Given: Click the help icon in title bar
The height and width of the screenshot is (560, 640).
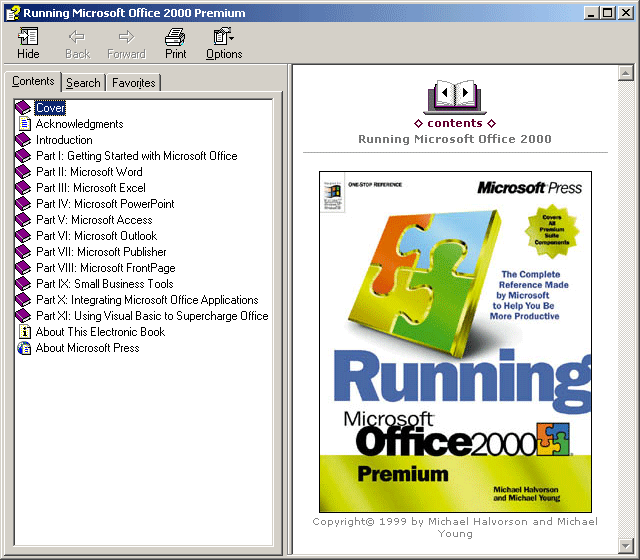Looking at the screenshot, I should (x=13, y=13).
